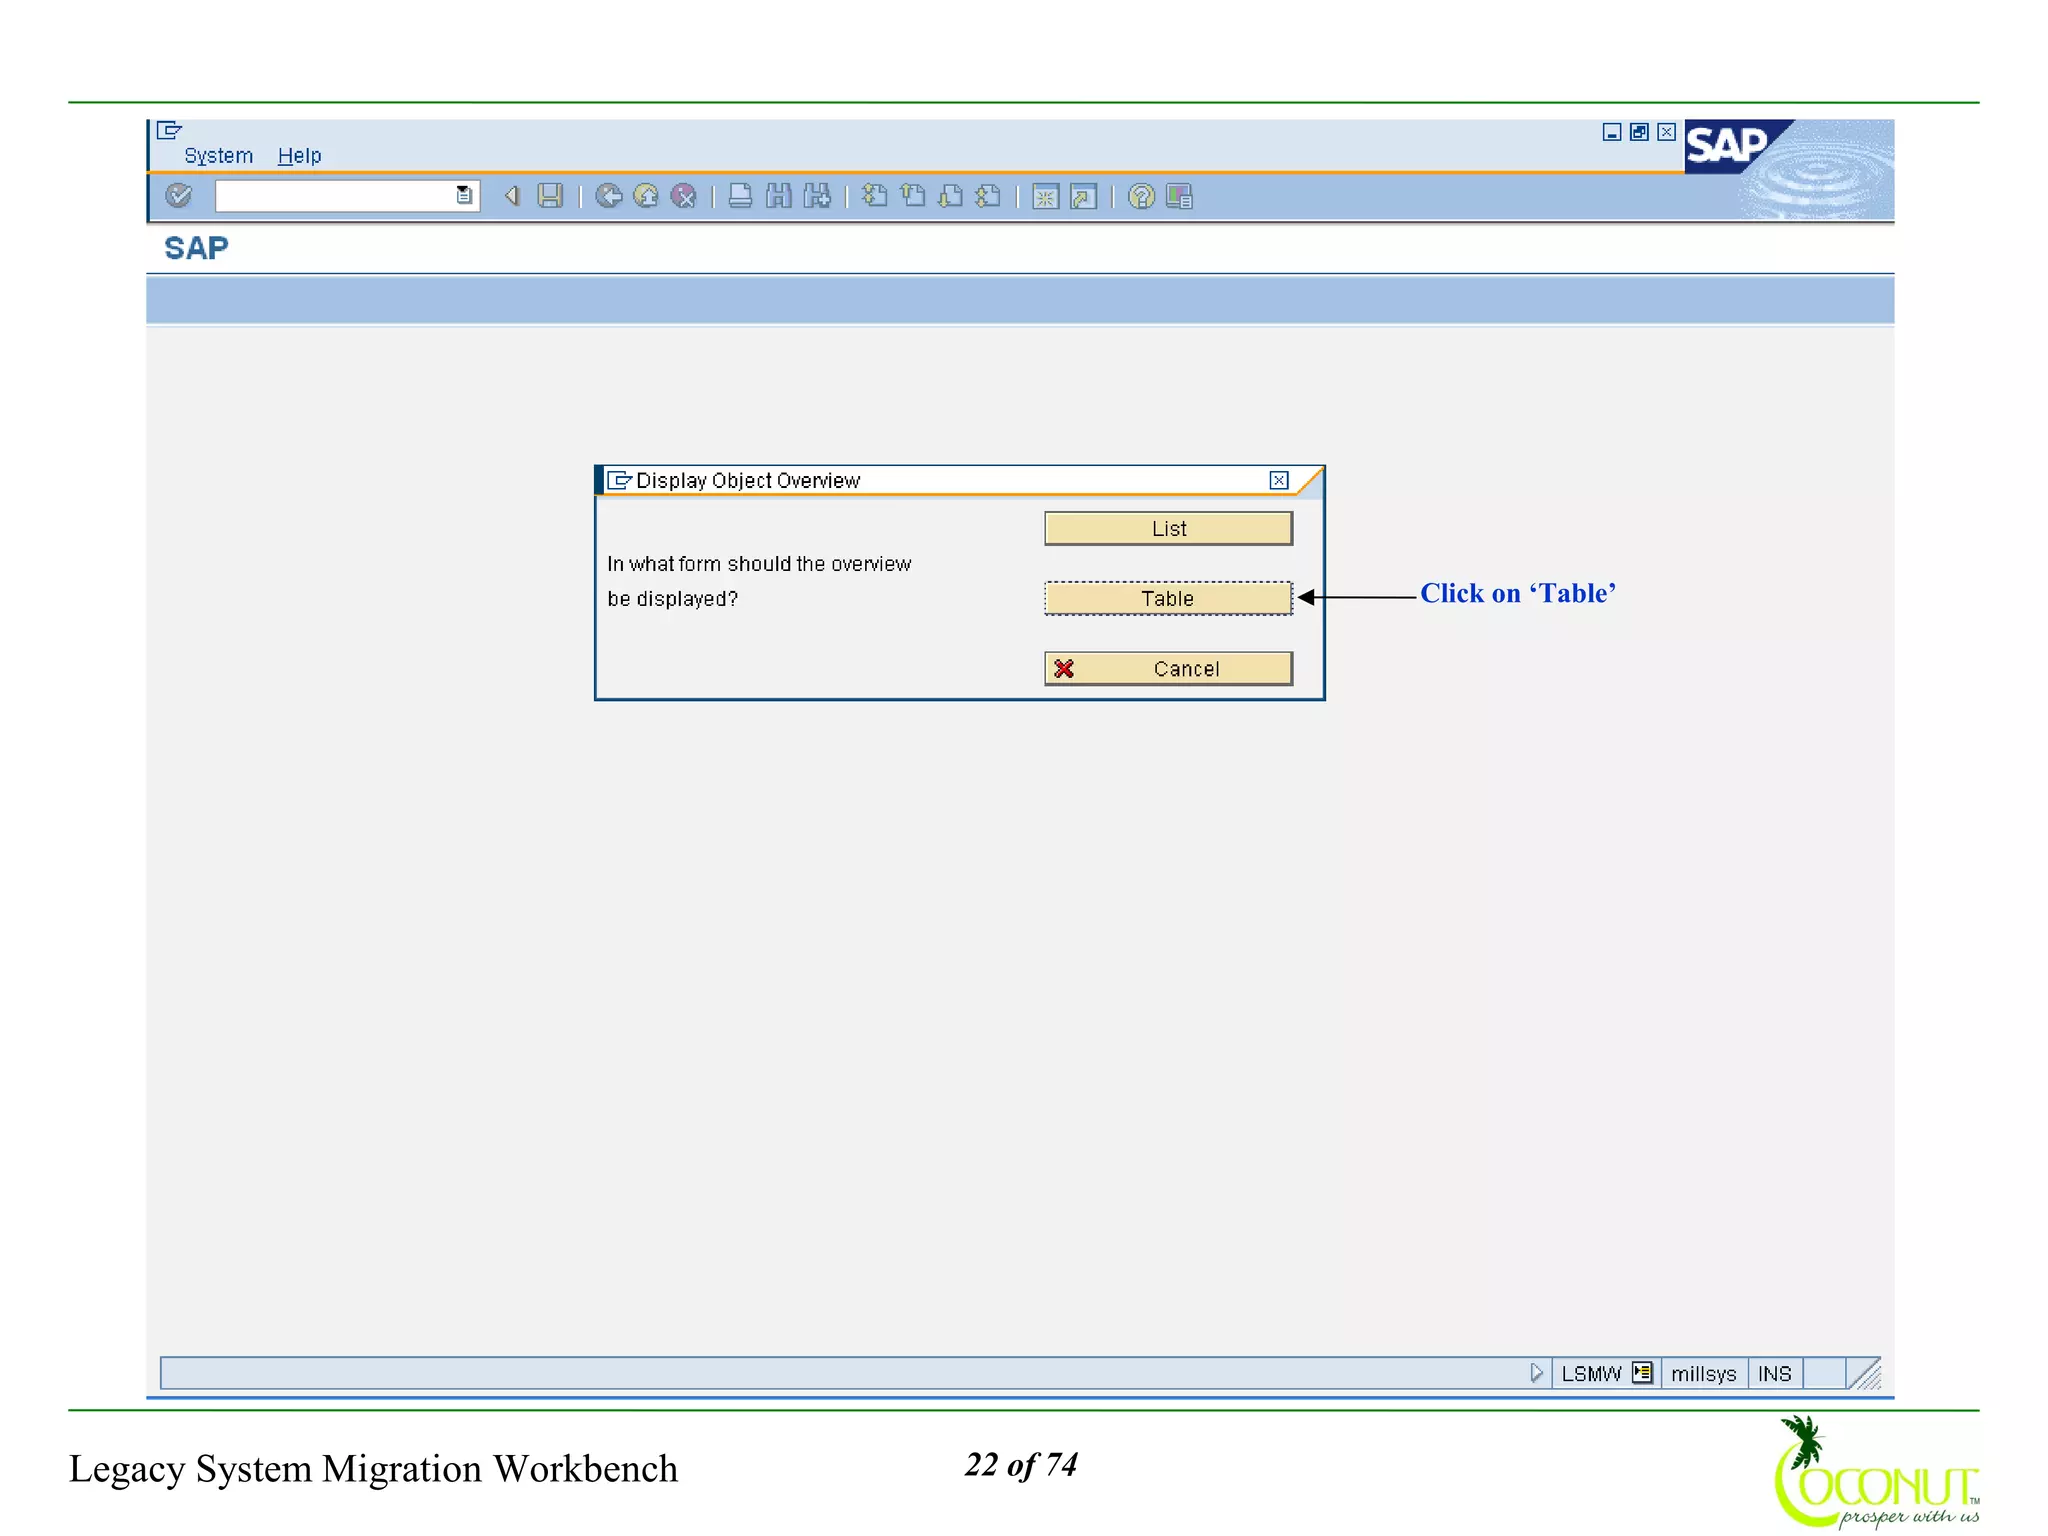The height and width of the screenshot is (1536, 2048).
Task: Click the Generate Shortcut icon
Action: (x=1083, y=197)
